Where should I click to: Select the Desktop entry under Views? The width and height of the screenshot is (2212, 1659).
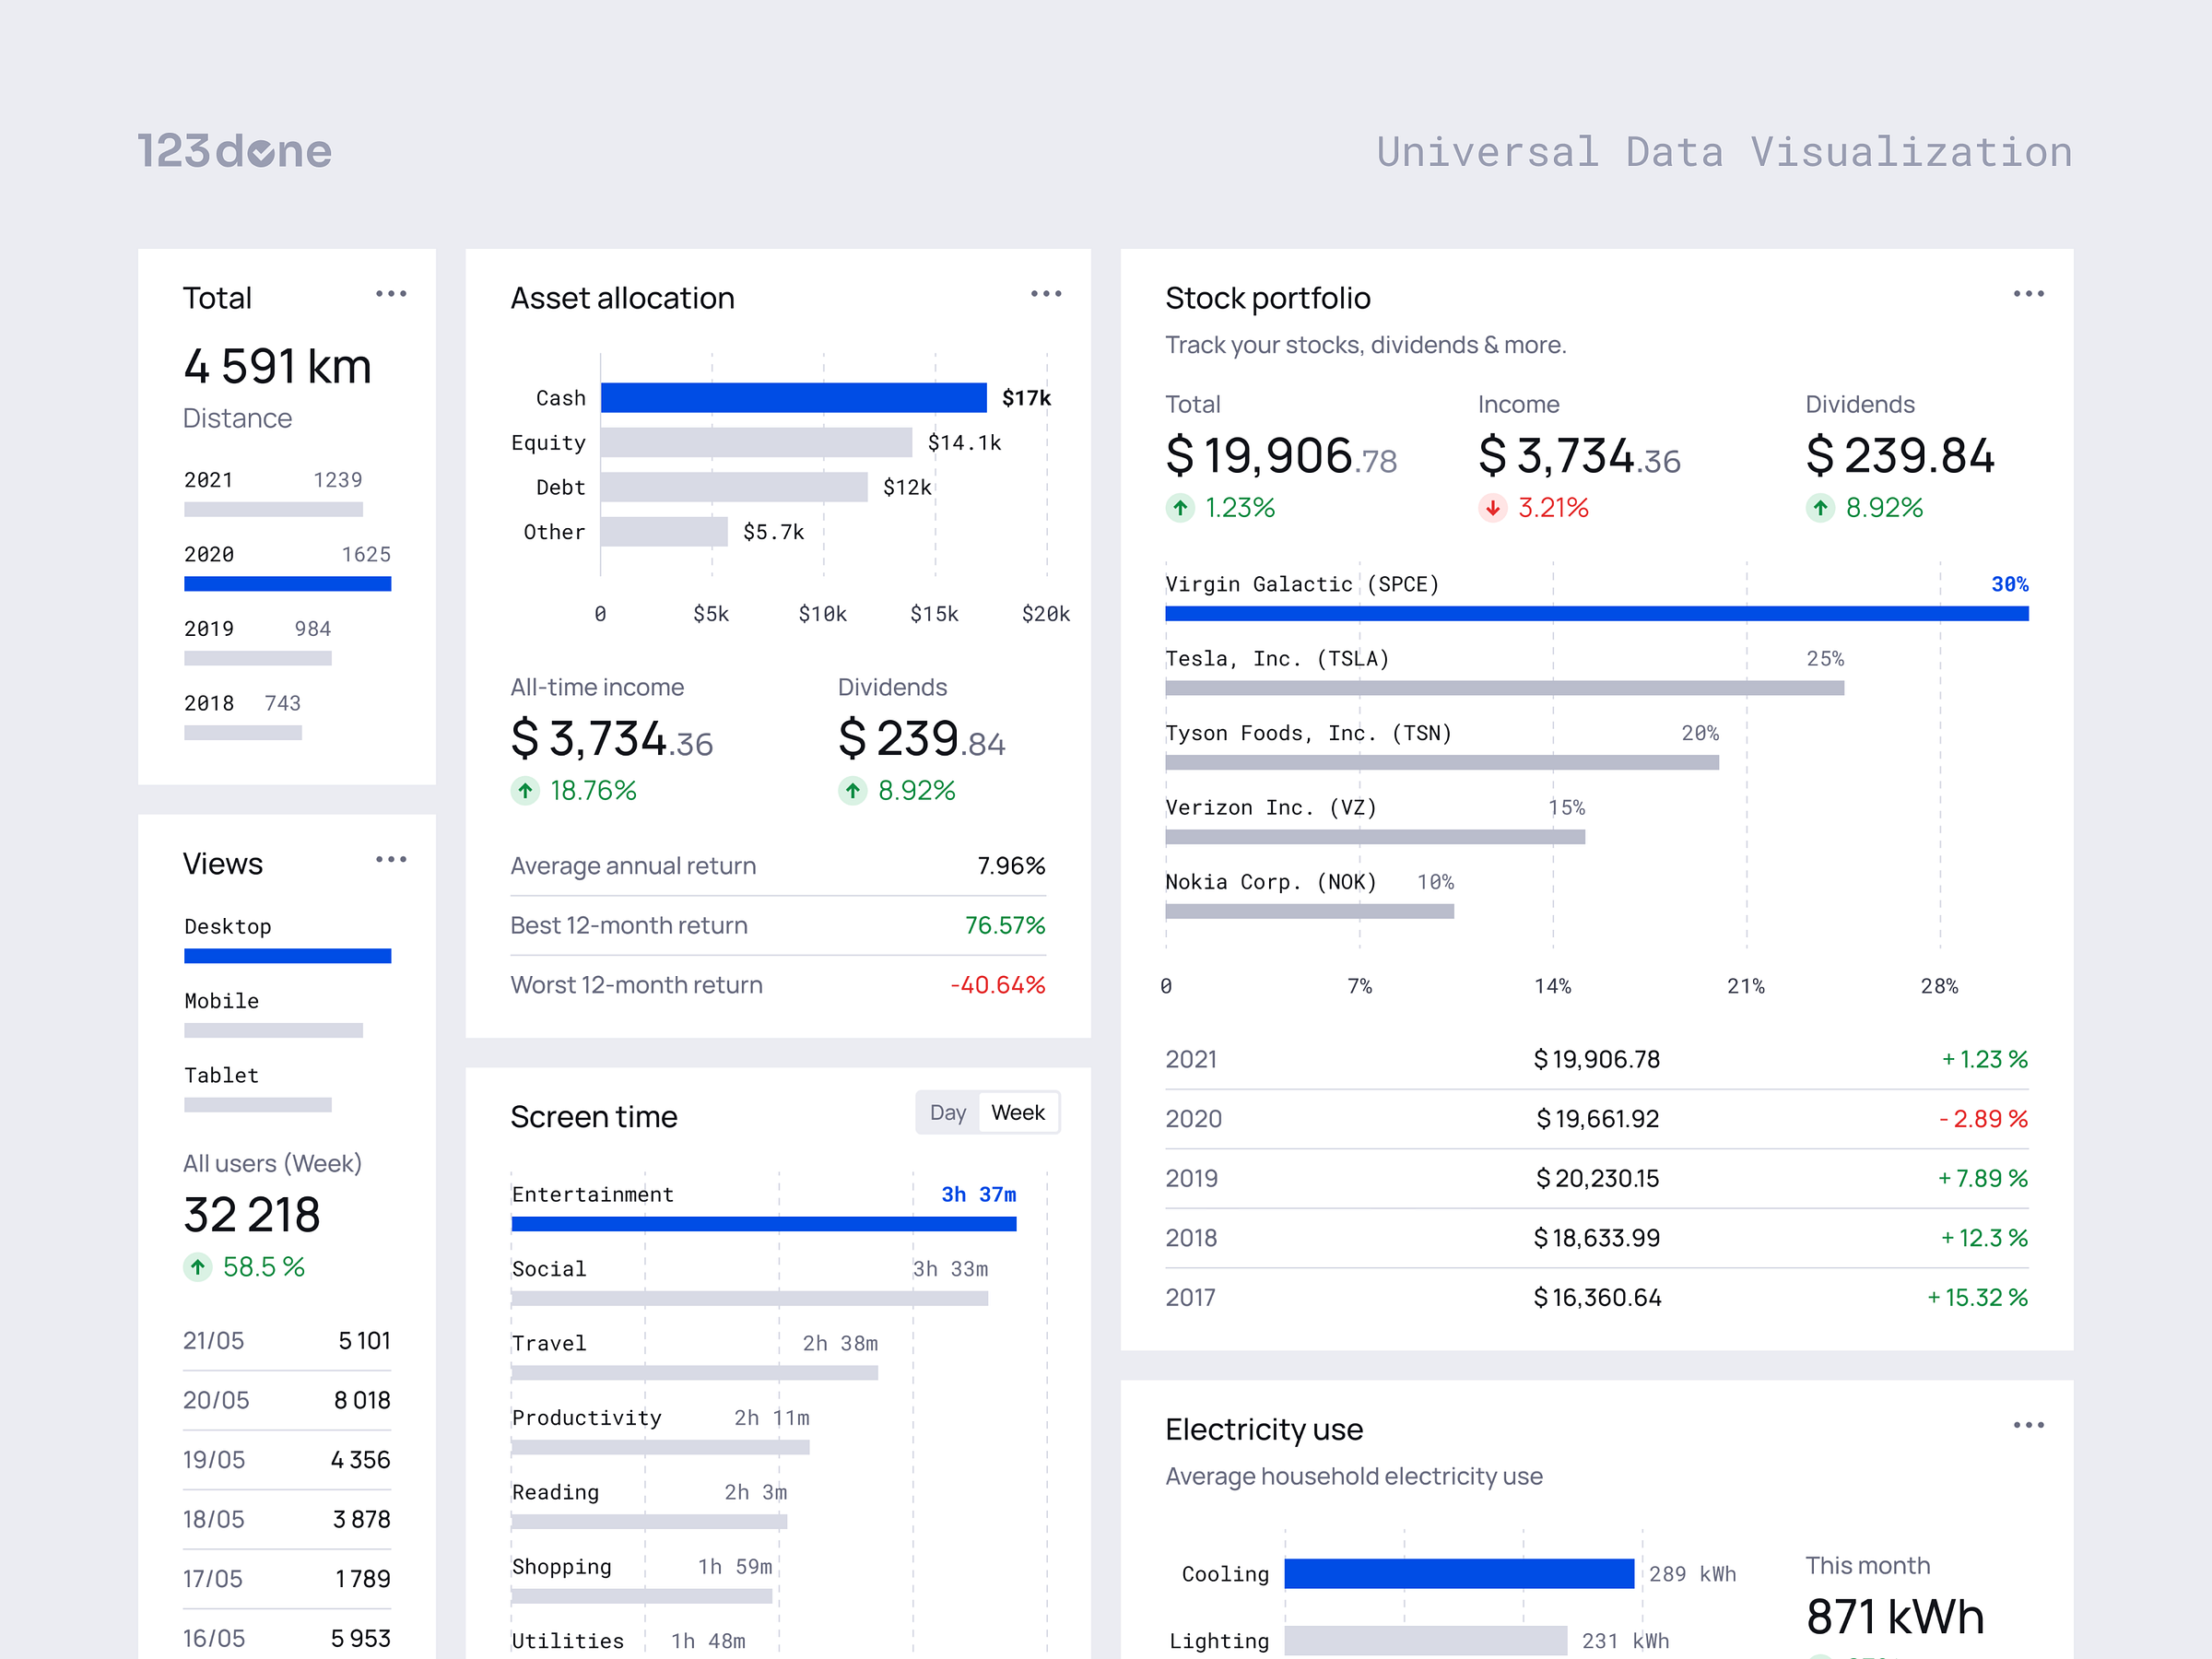[x=228, y=926]
